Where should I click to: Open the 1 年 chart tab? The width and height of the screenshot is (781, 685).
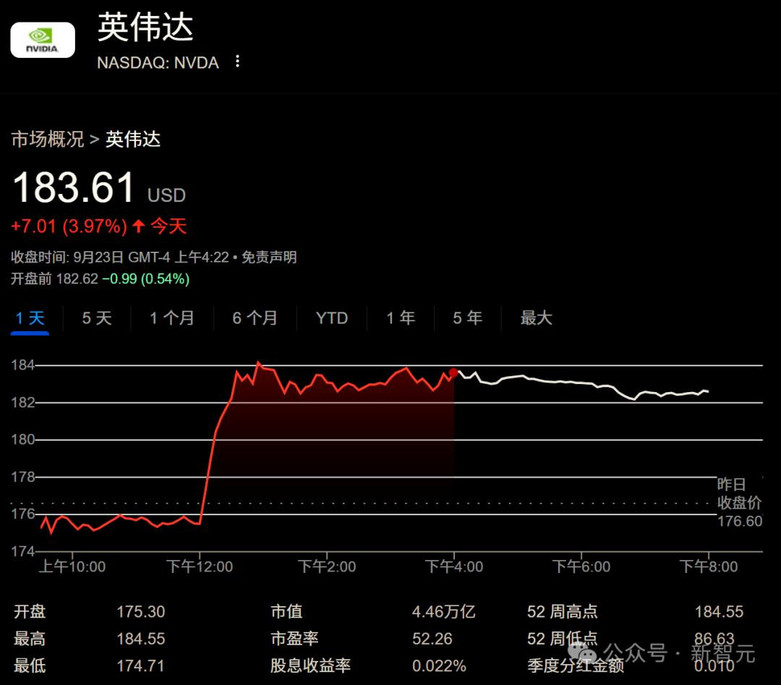[401, 318]
